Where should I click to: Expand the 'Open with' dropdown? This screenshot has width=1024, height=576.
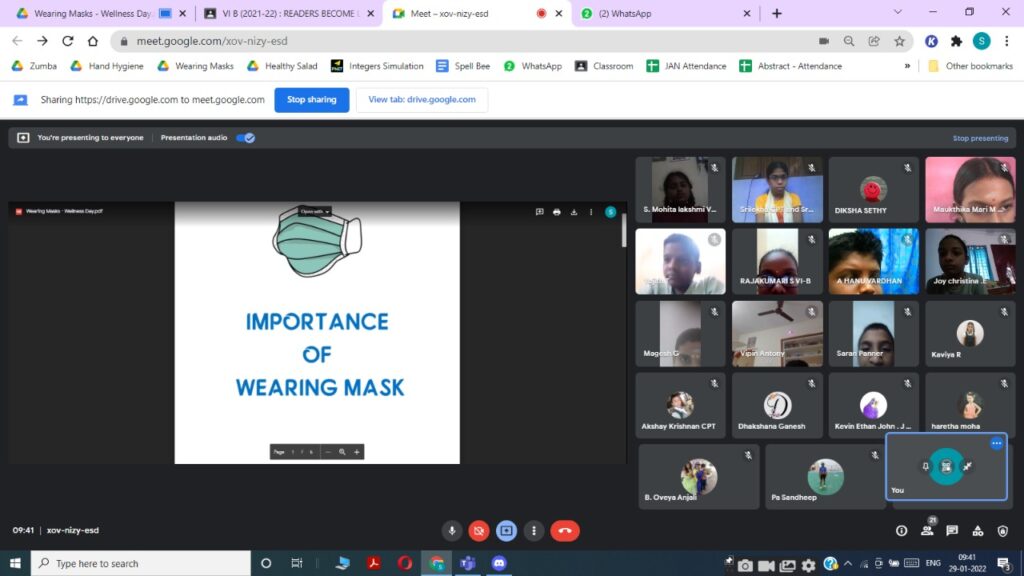[314, 212]
